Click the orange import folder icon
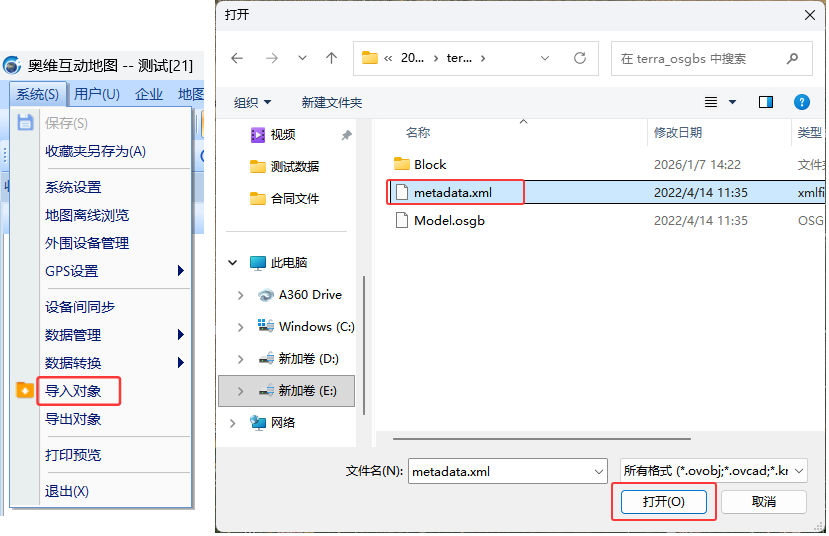Image resolution: width=829 pixels, height=536 pixels. 25,390
